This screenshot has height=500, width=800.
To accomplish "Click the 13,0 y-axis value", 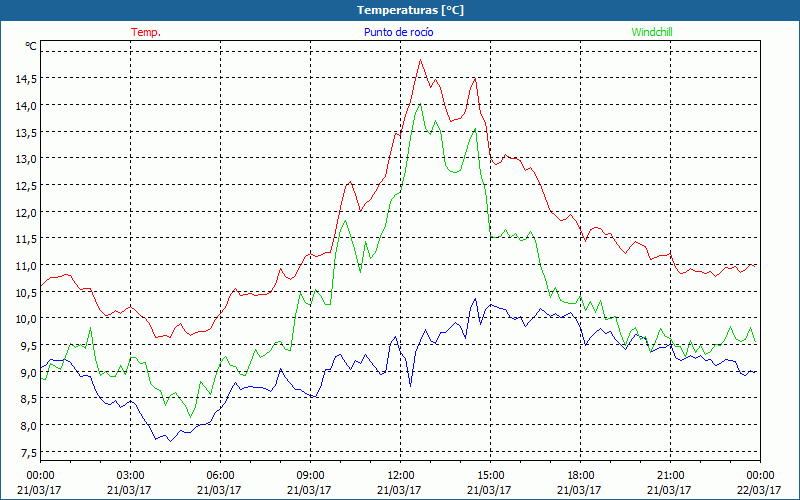I will click(x=26, y=159).
